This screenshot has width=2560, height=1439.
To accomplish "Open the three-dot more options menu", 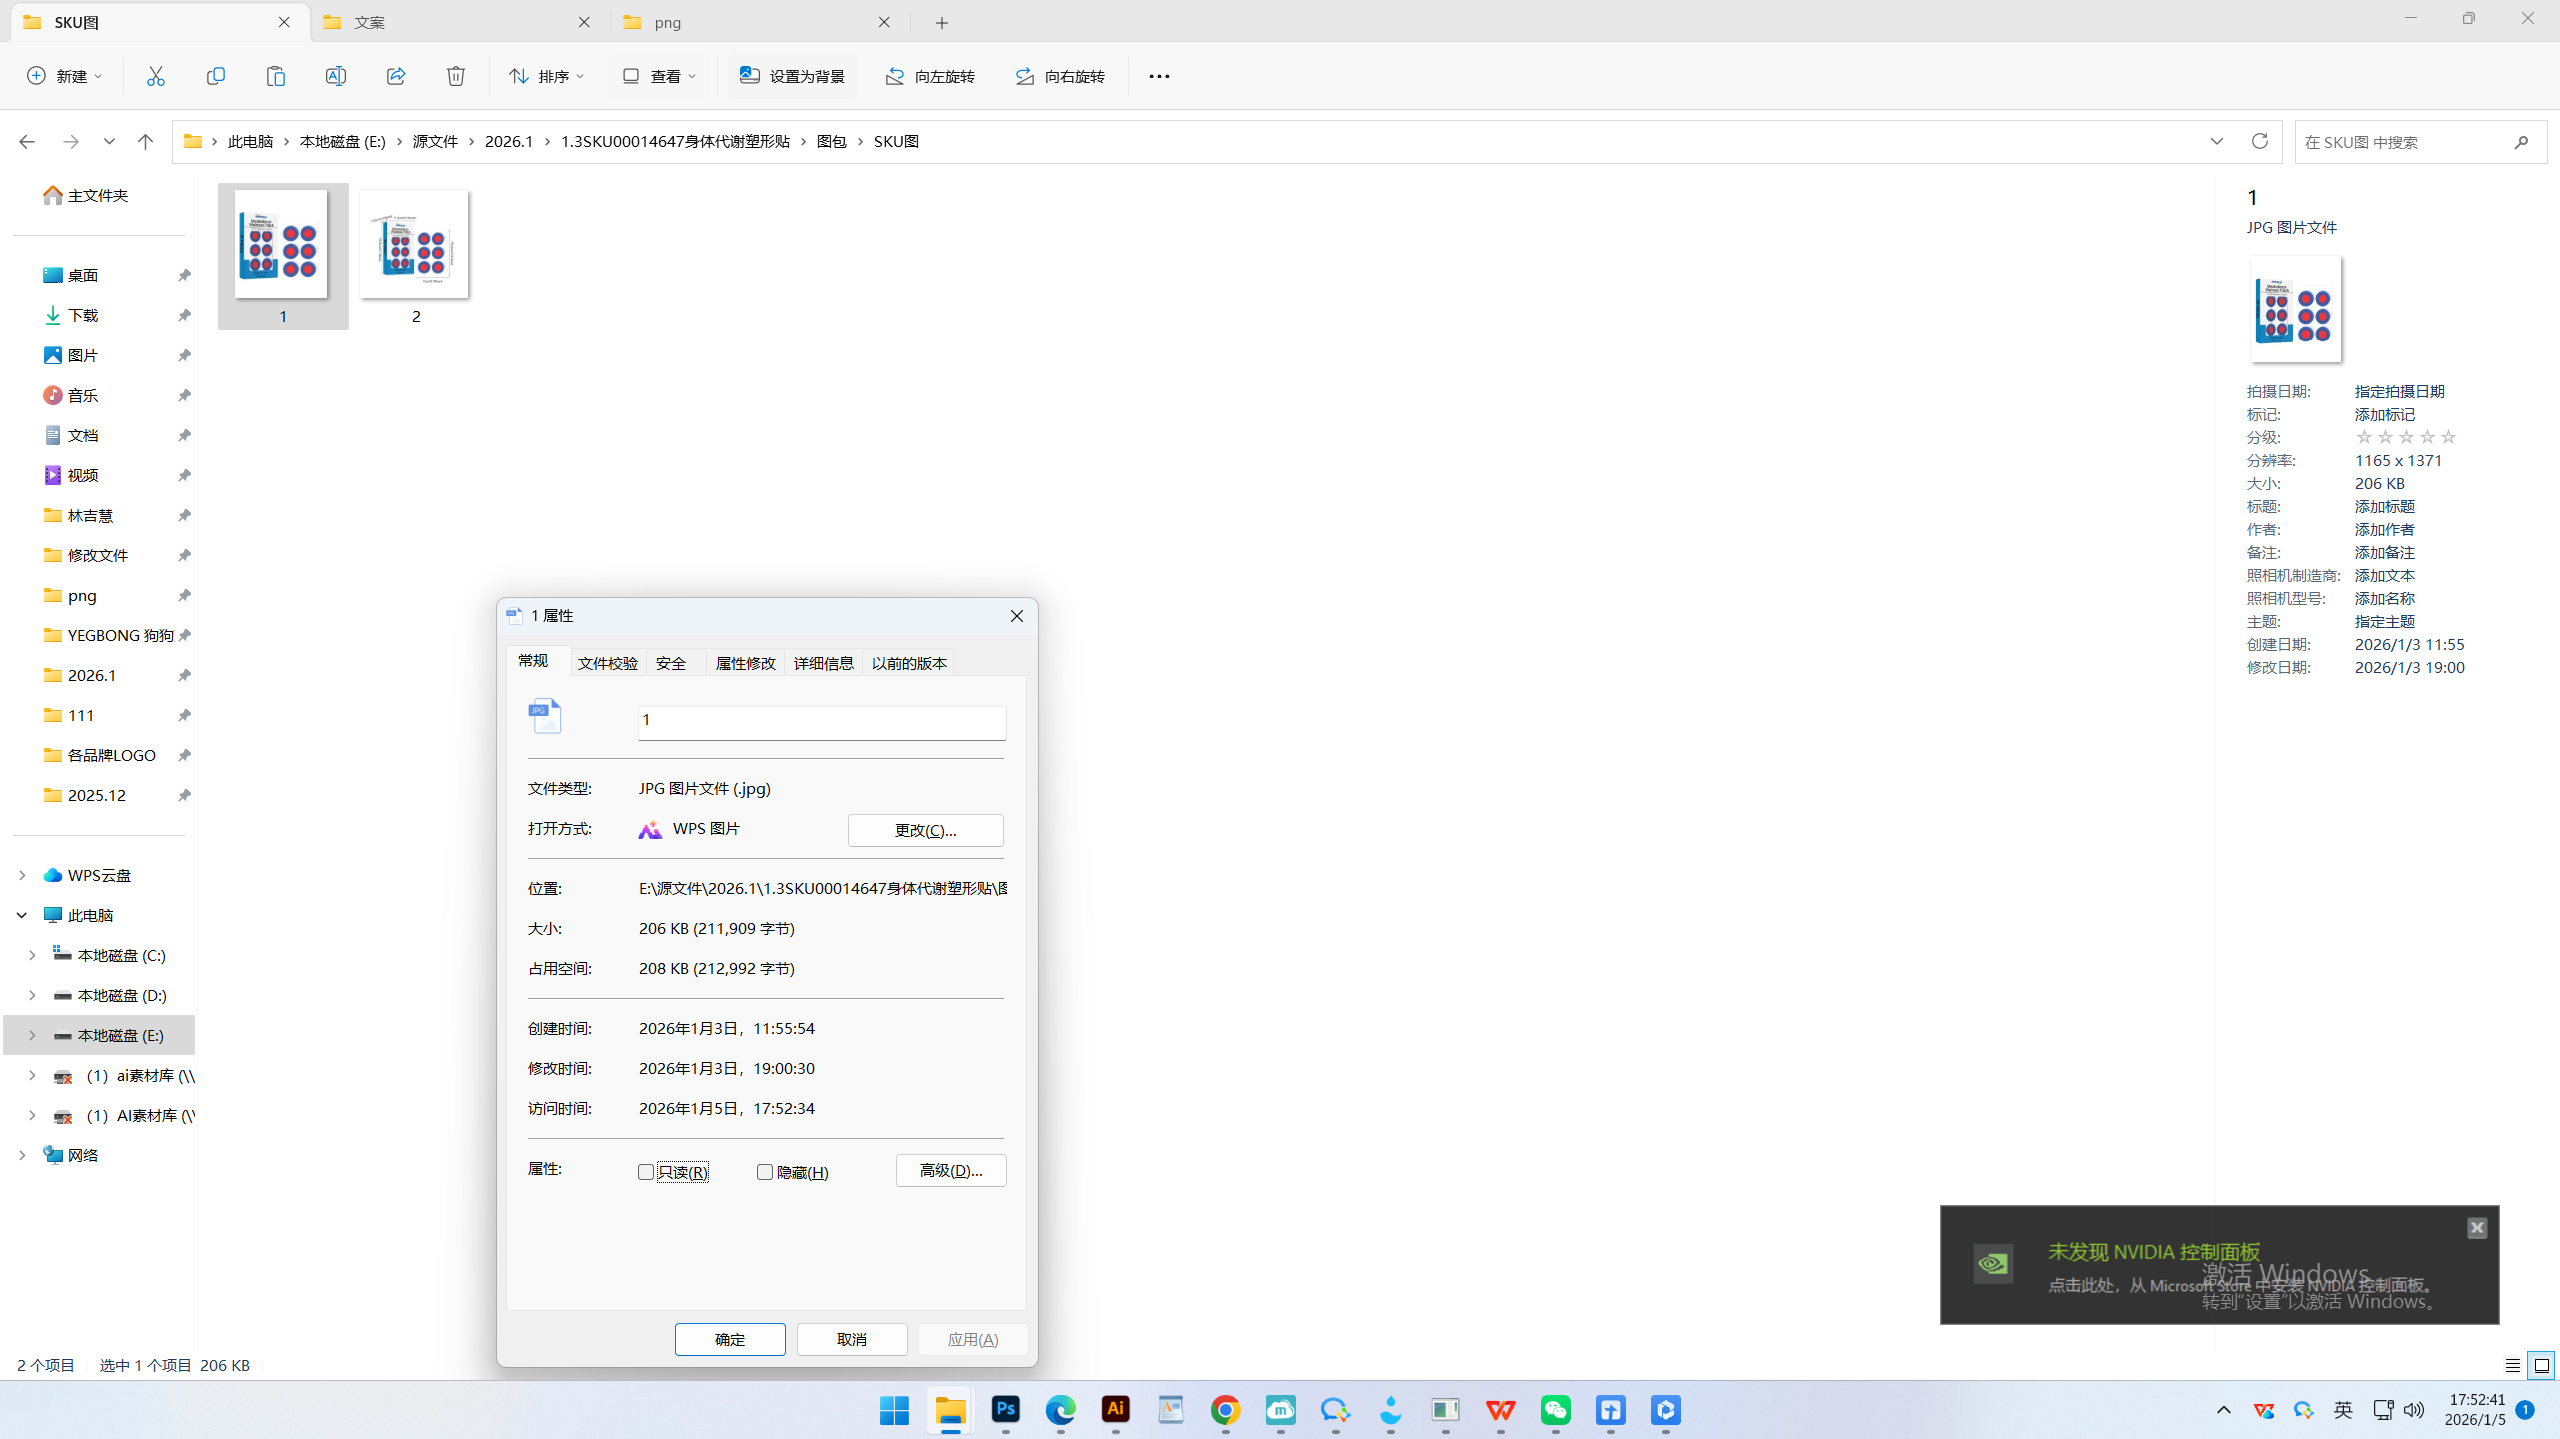I will [x=1159, y=76].
